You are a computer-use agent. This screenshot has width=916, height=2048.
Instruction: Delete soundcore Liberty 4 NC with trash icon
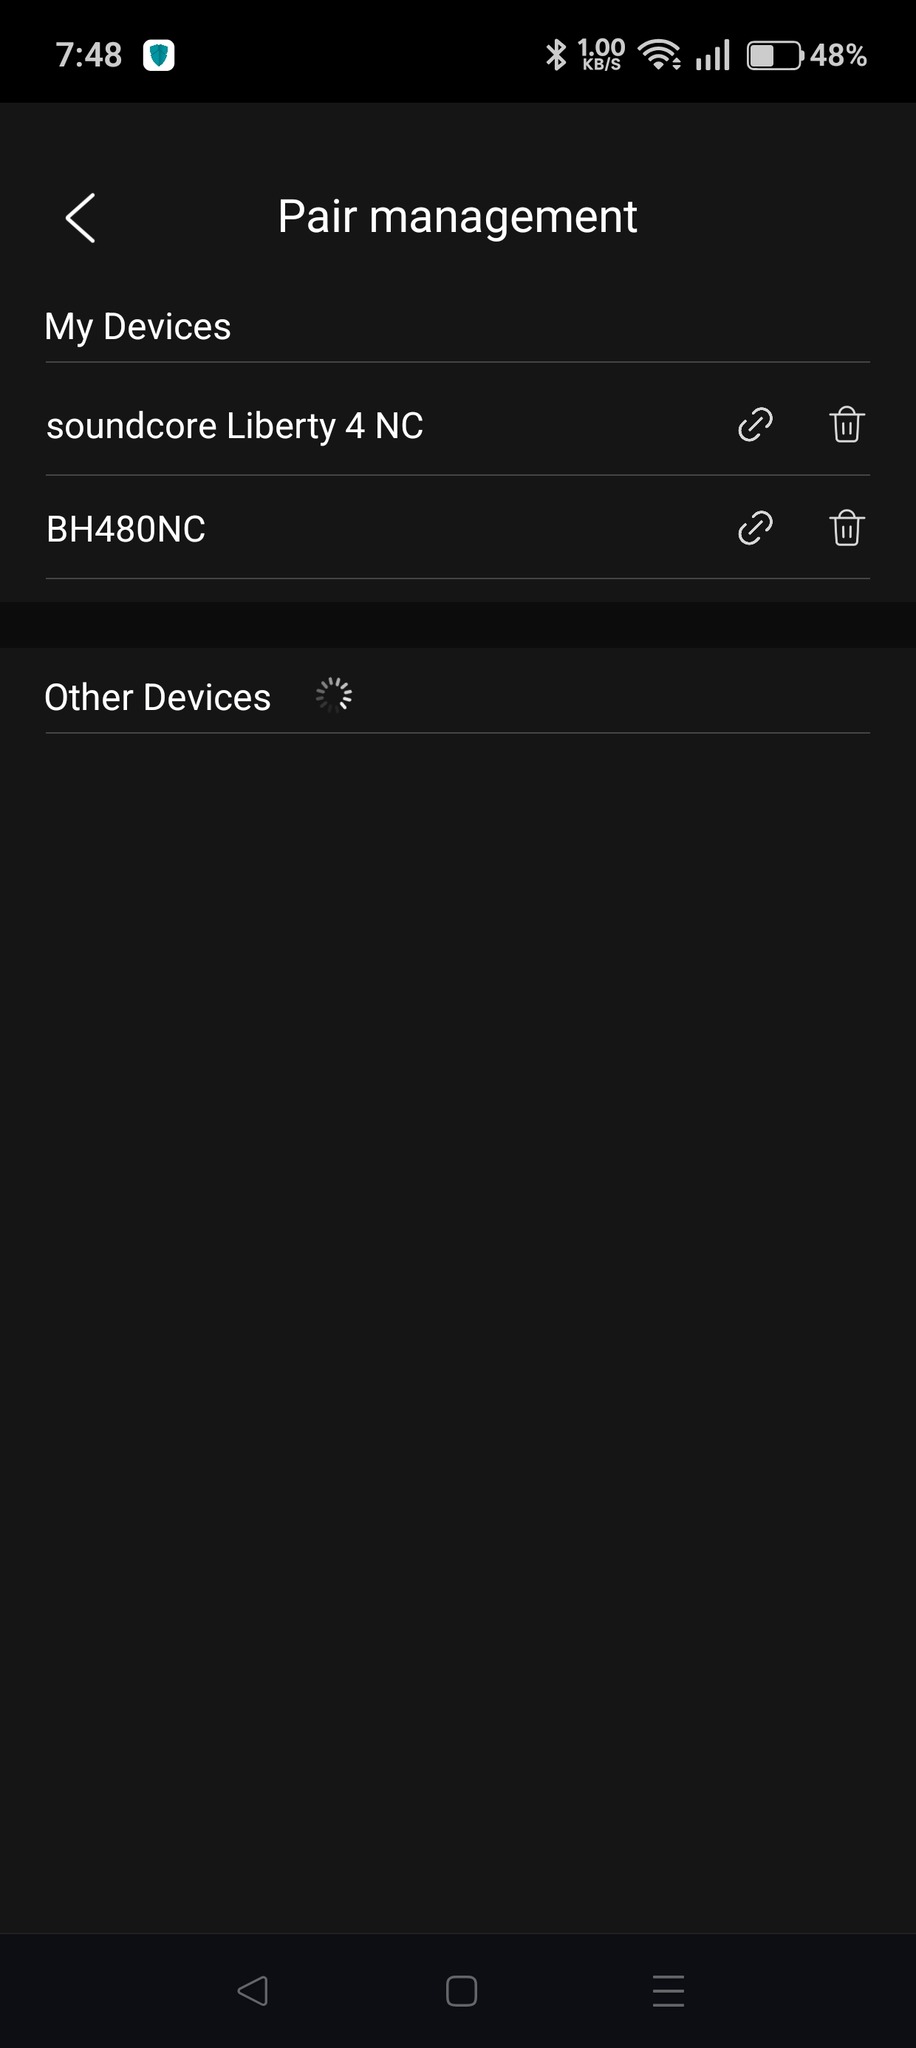pyautogui.click(x=847, y=425)
